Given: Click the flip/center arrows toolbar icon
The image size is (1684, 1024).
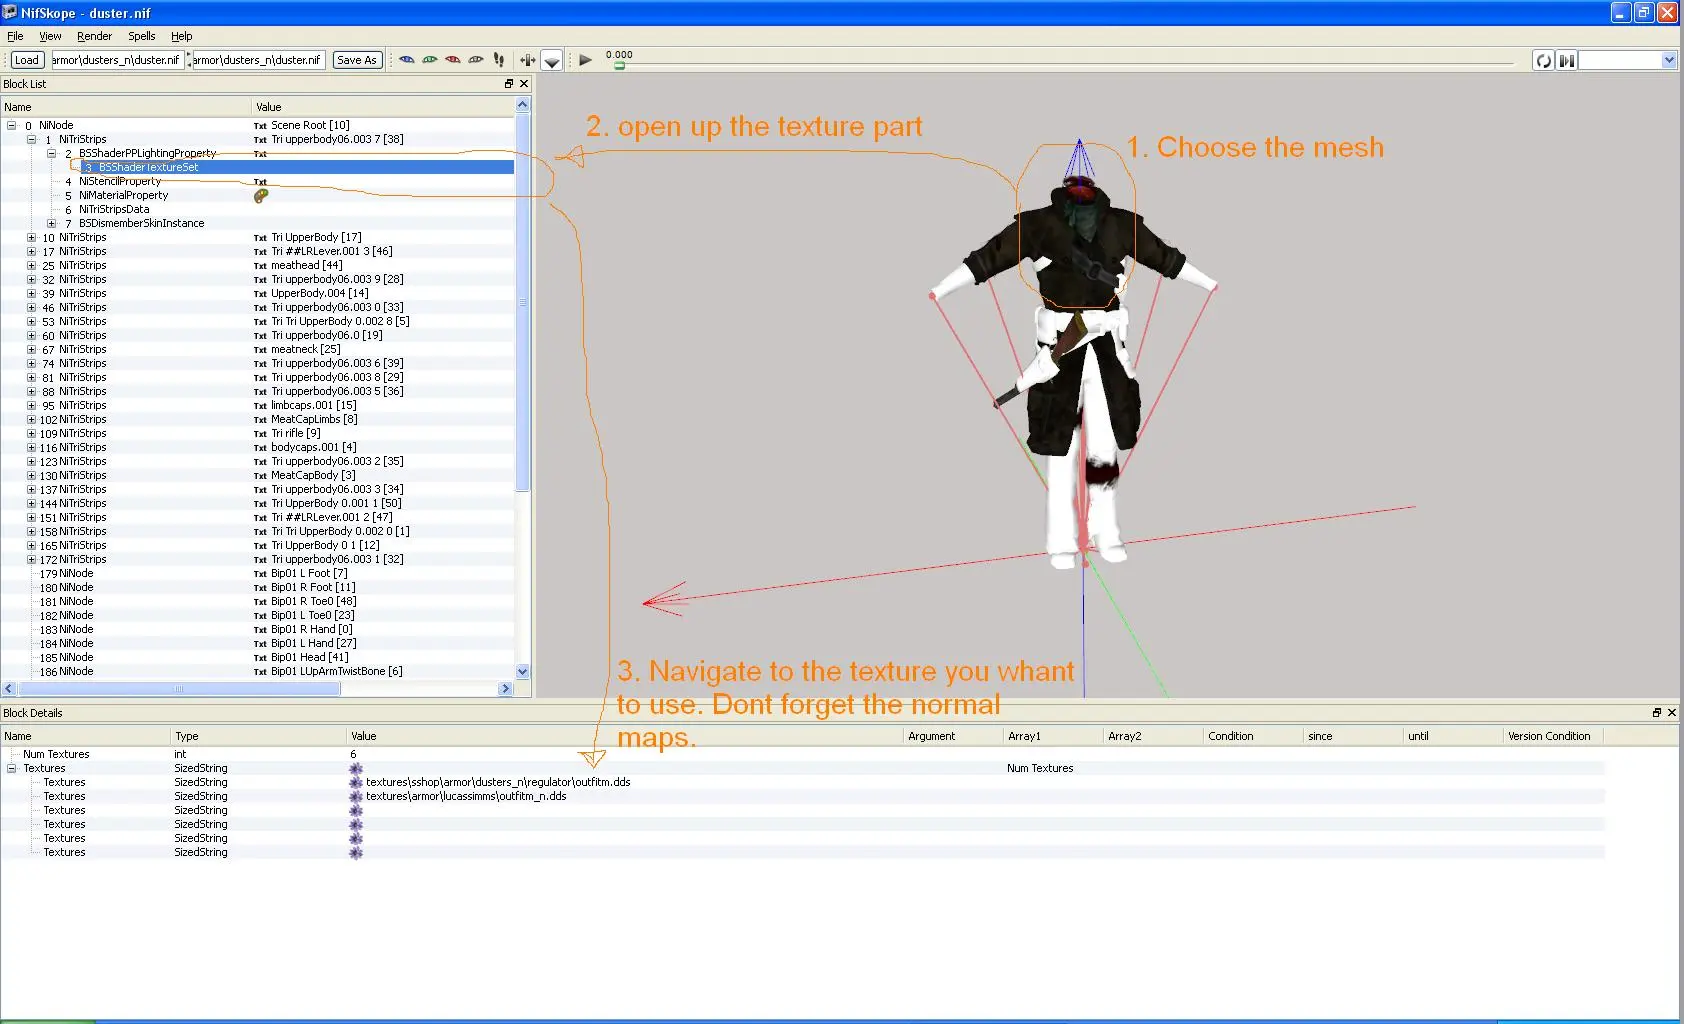Looking at the screenshot, I should 527,60.
